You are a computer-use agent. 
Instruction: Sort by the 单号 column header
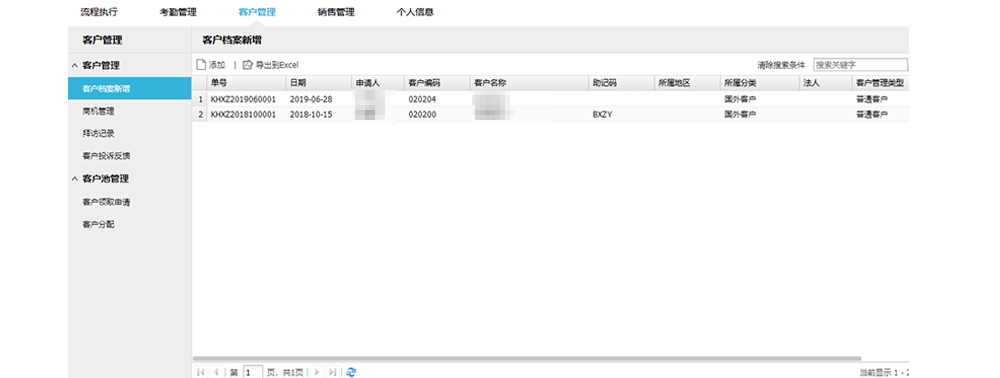pos(246,84)
